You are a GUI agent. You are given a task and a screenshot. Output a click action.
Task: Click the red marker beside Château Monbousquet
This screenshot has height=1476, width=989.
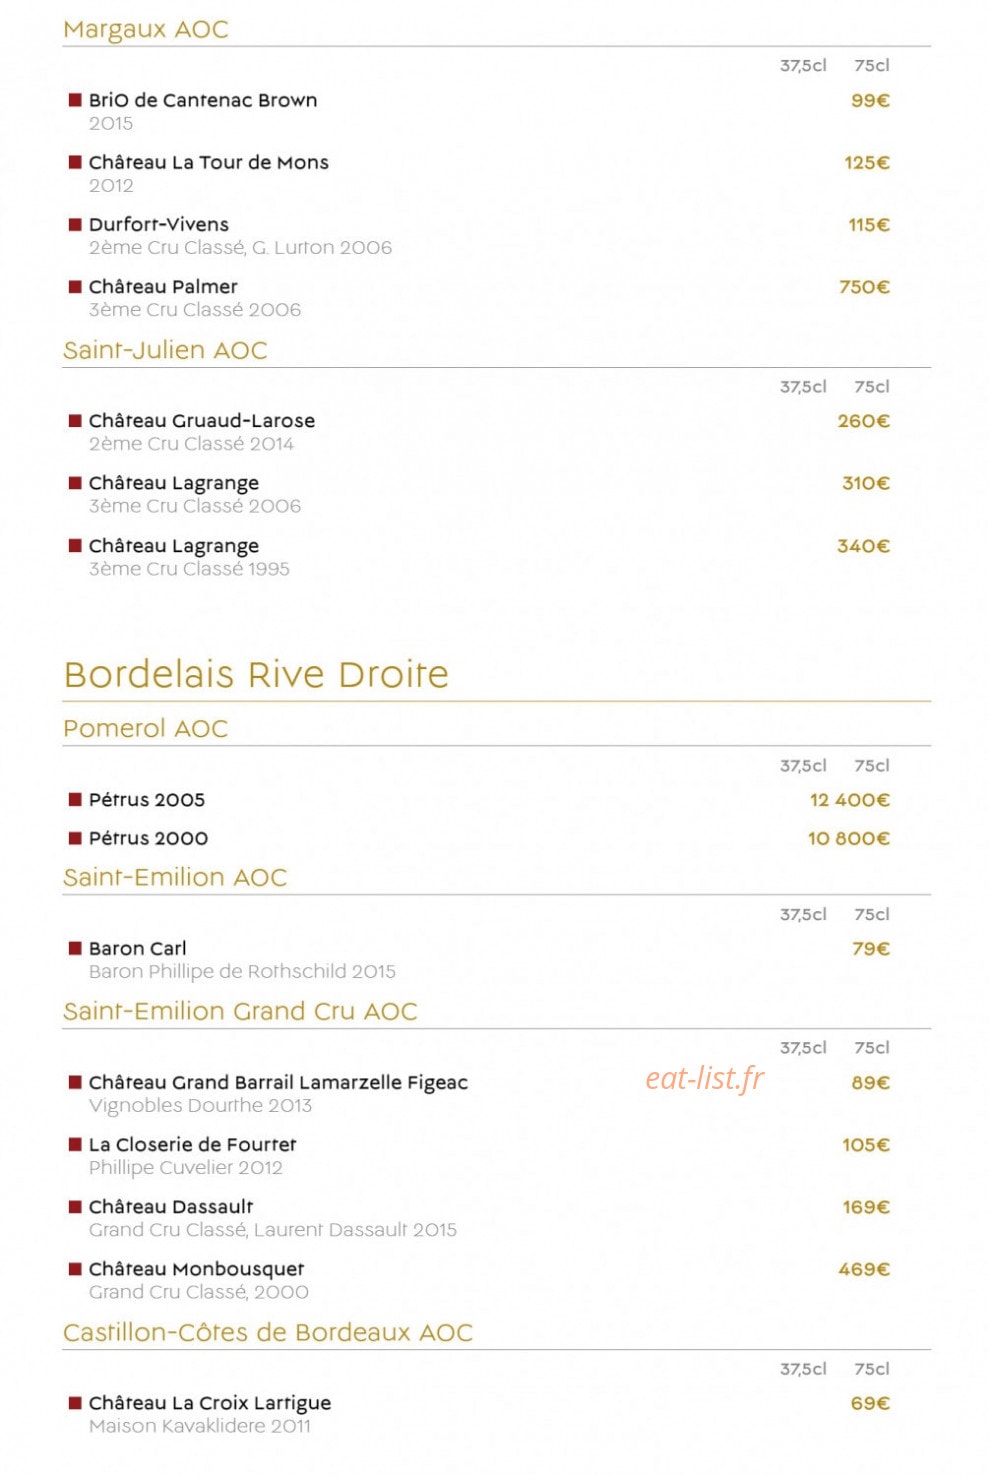[75, 1268]
